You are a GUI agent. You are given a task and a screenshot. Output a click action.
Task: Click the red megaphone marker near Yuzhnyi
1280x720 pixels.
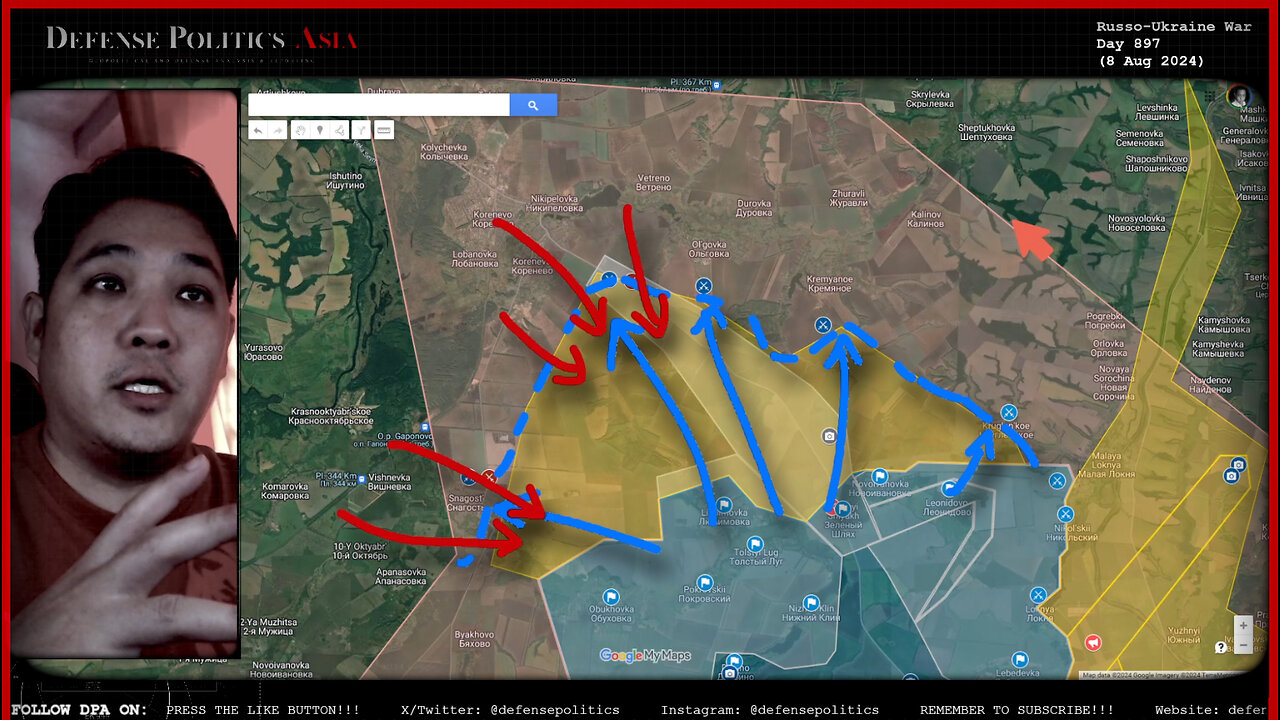[x=1093, y=642]
